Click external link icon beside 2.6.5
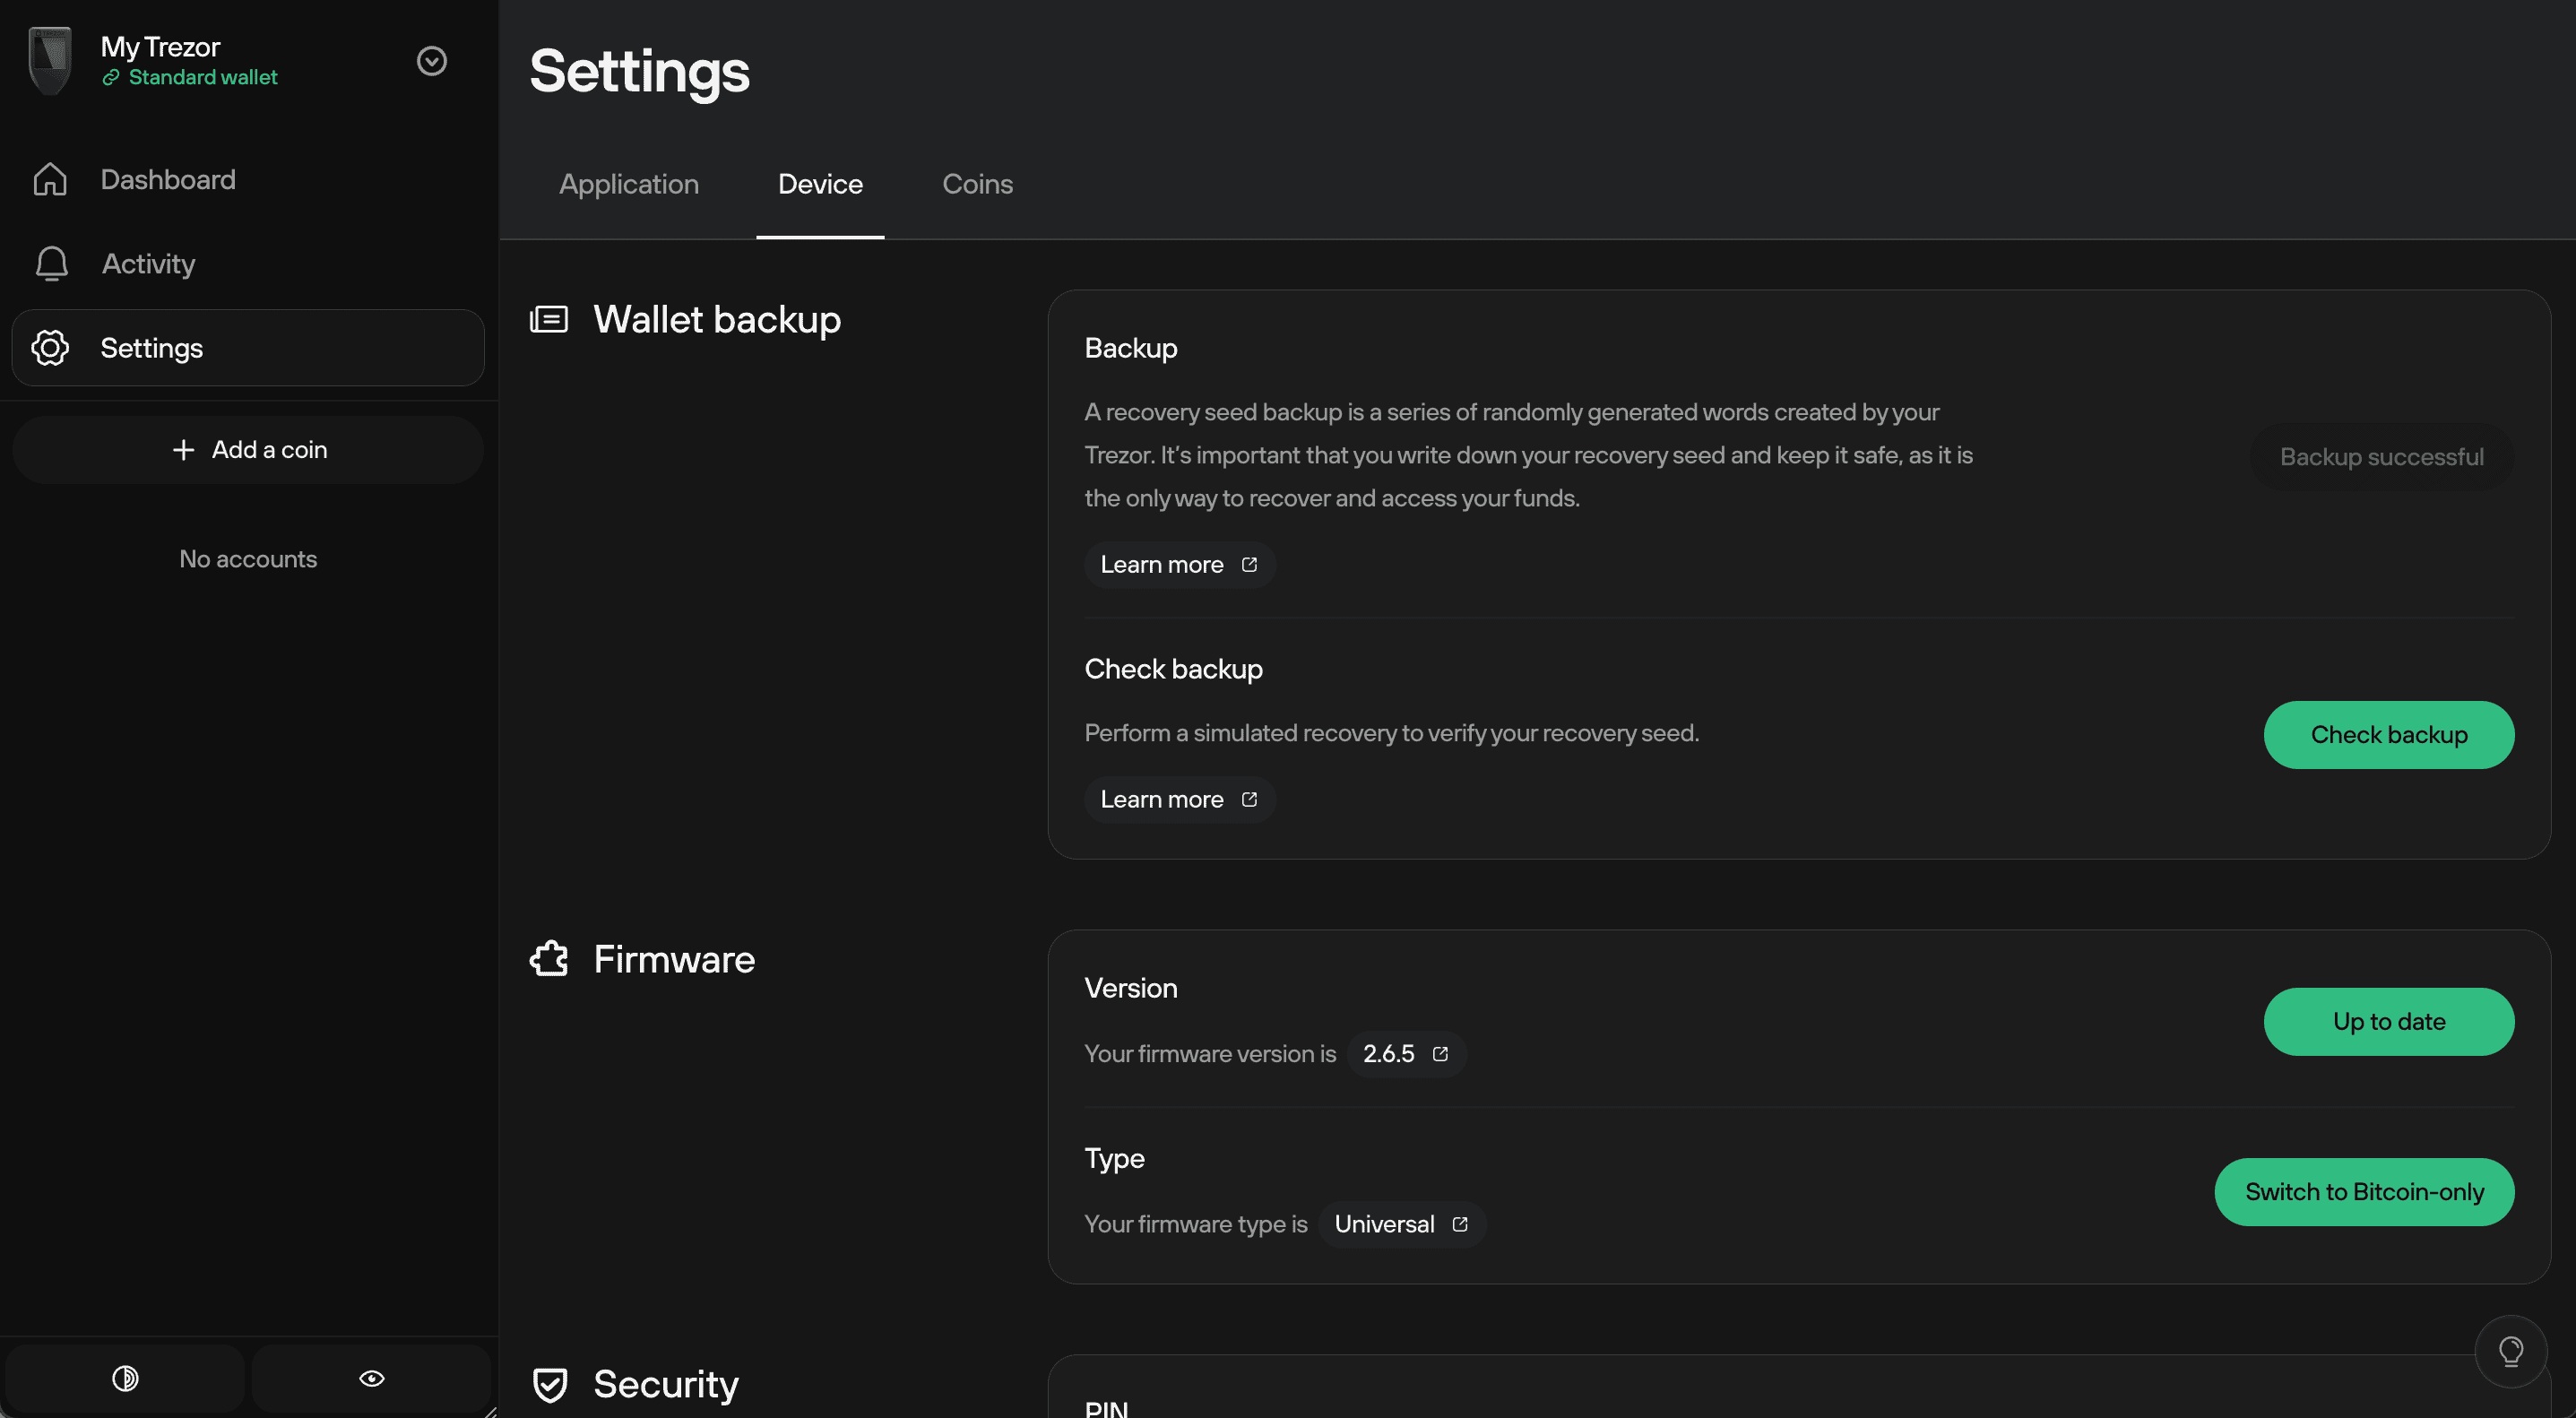The width and height of the screenshot is (2576, 1418). point(1440,1054)
